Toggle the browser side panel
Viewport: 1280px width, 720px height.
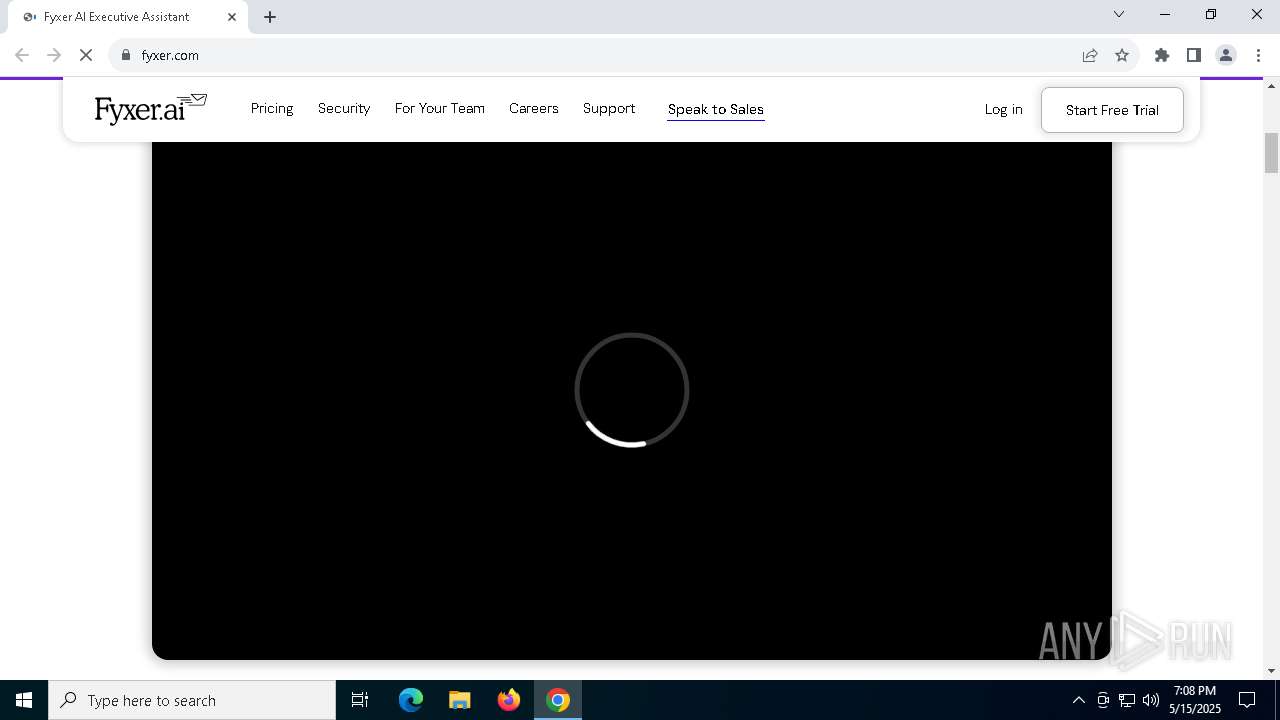point(1194,56)
